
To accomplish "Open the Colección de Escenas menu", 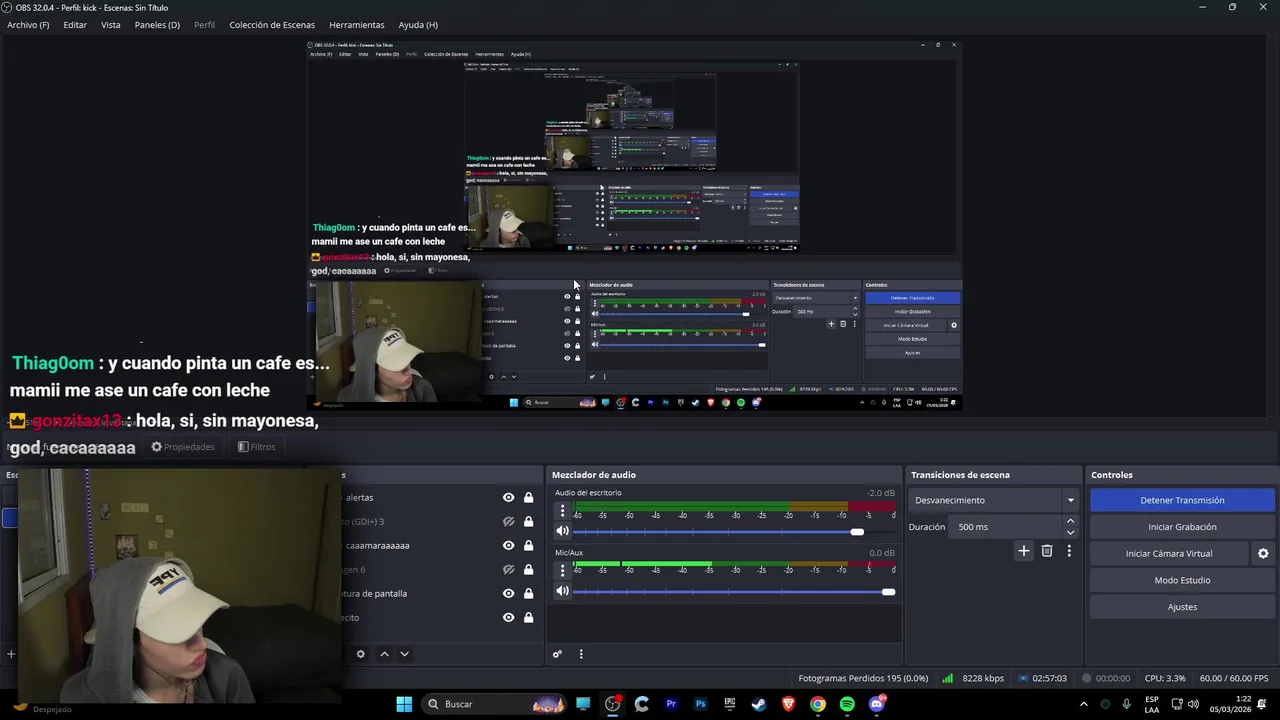I will [272, 25].
